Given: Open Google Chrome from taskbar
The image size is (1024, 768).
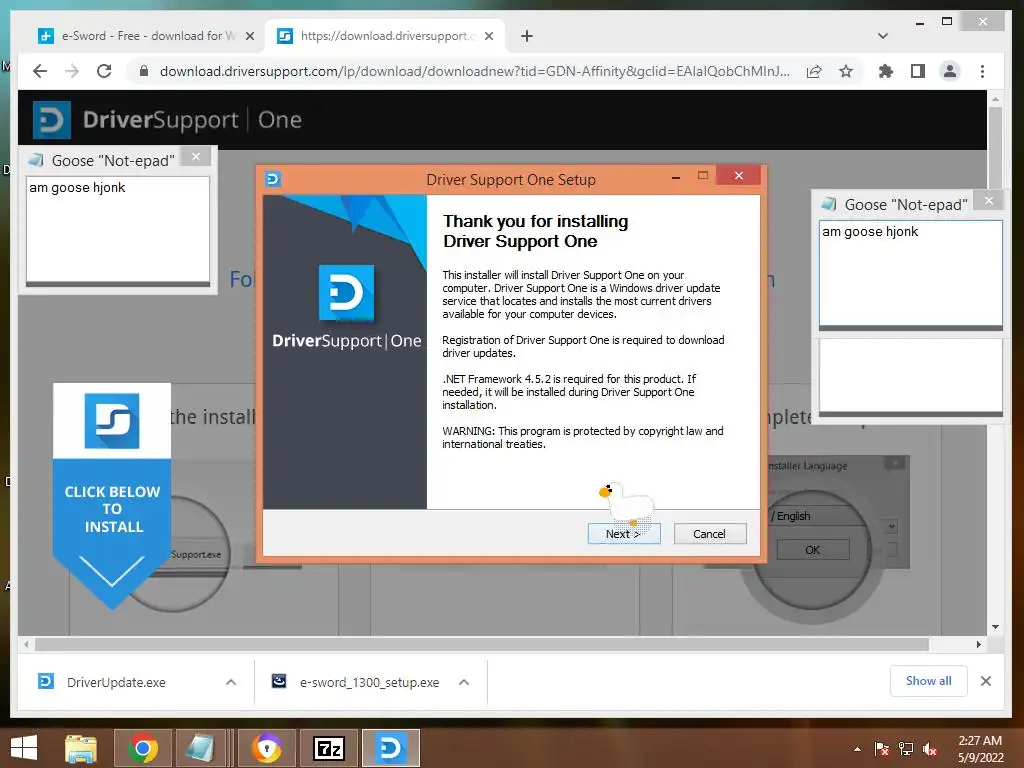Looking at the screenshot, I should click(142, 748).
